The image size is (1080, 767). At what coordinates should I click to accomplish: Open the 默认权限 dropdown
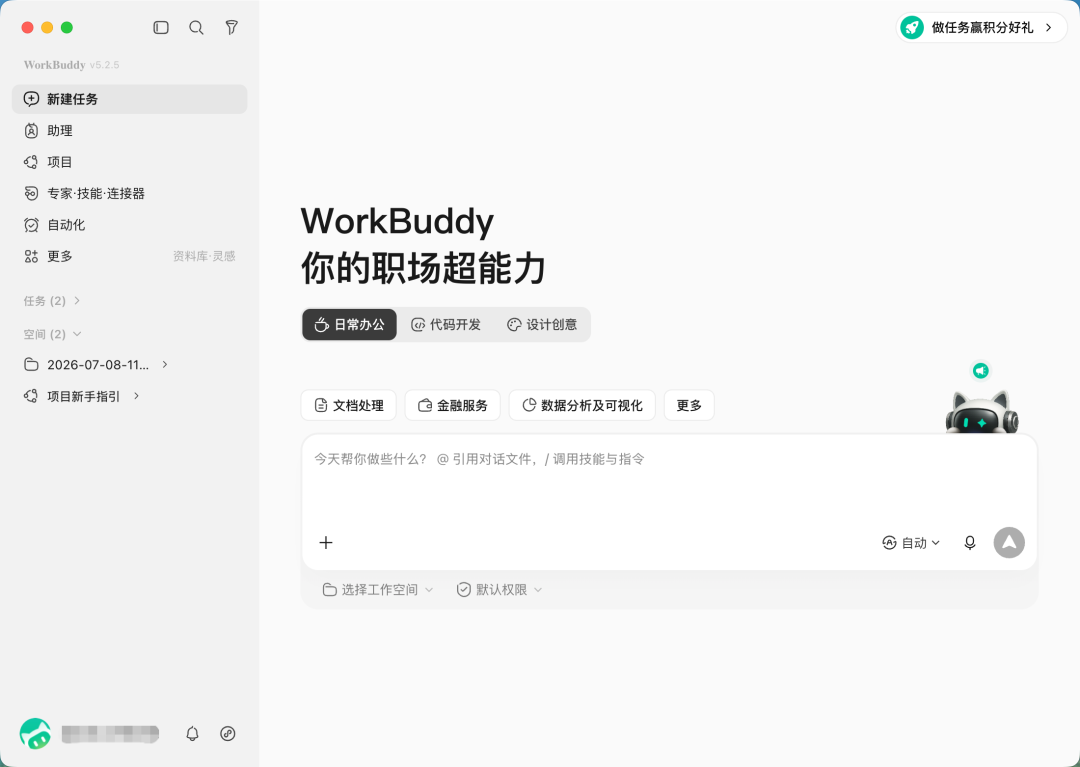tap(499, 589)
